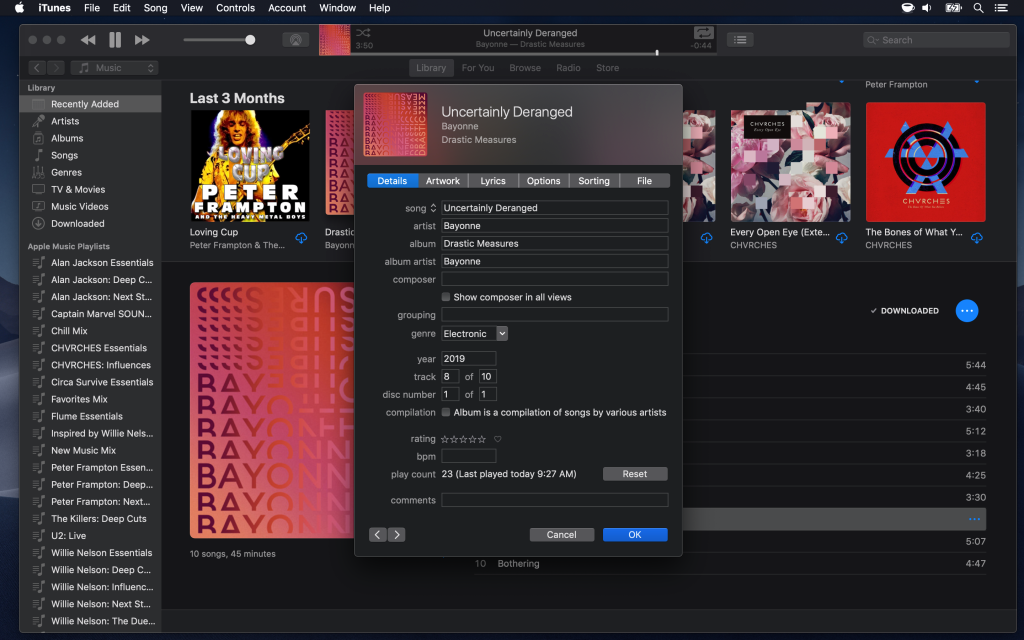Click the blue more options button
1024x640 pixels.
(966, 311)
